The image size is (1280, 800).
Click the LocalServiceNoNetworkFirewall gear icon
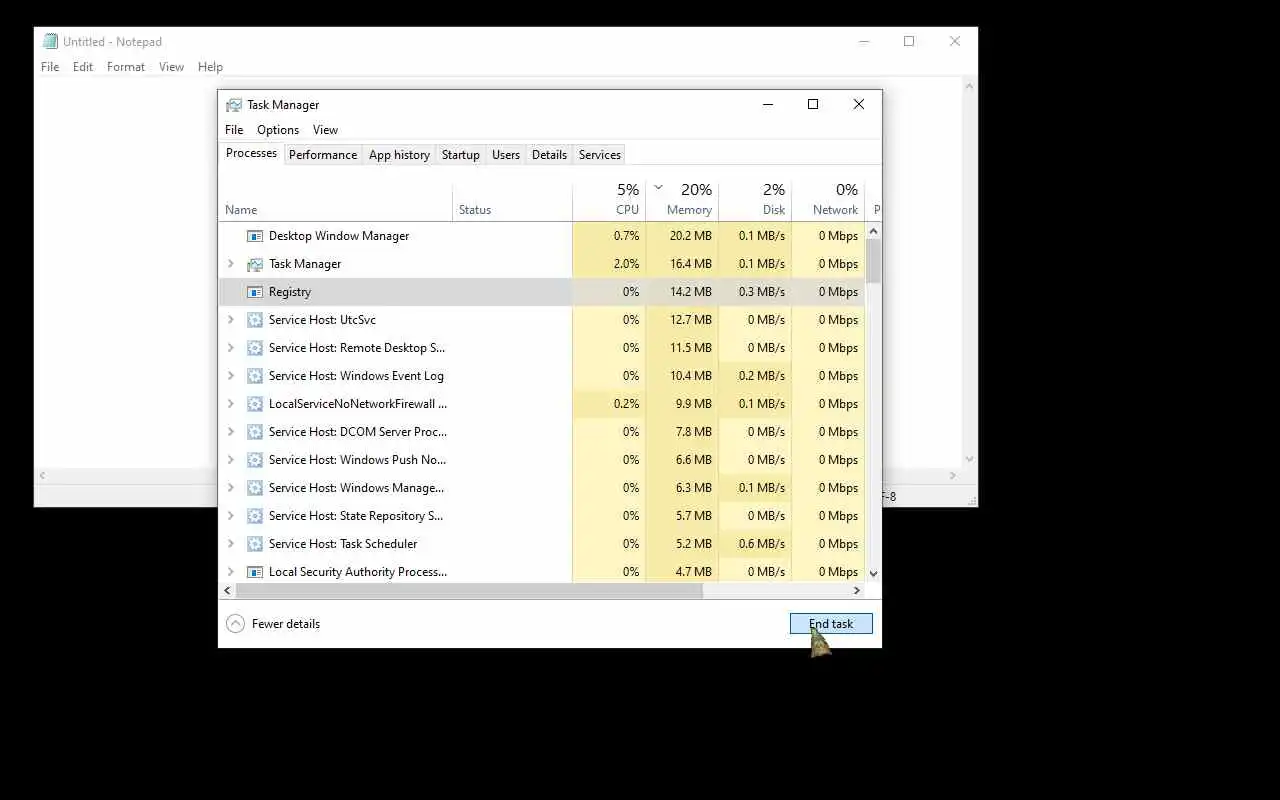tap(254, 404)
